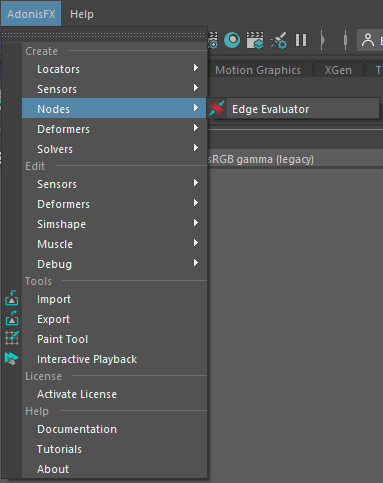Open the sRGB gamma (legacy) dropdown

click(x=295, y=159)
